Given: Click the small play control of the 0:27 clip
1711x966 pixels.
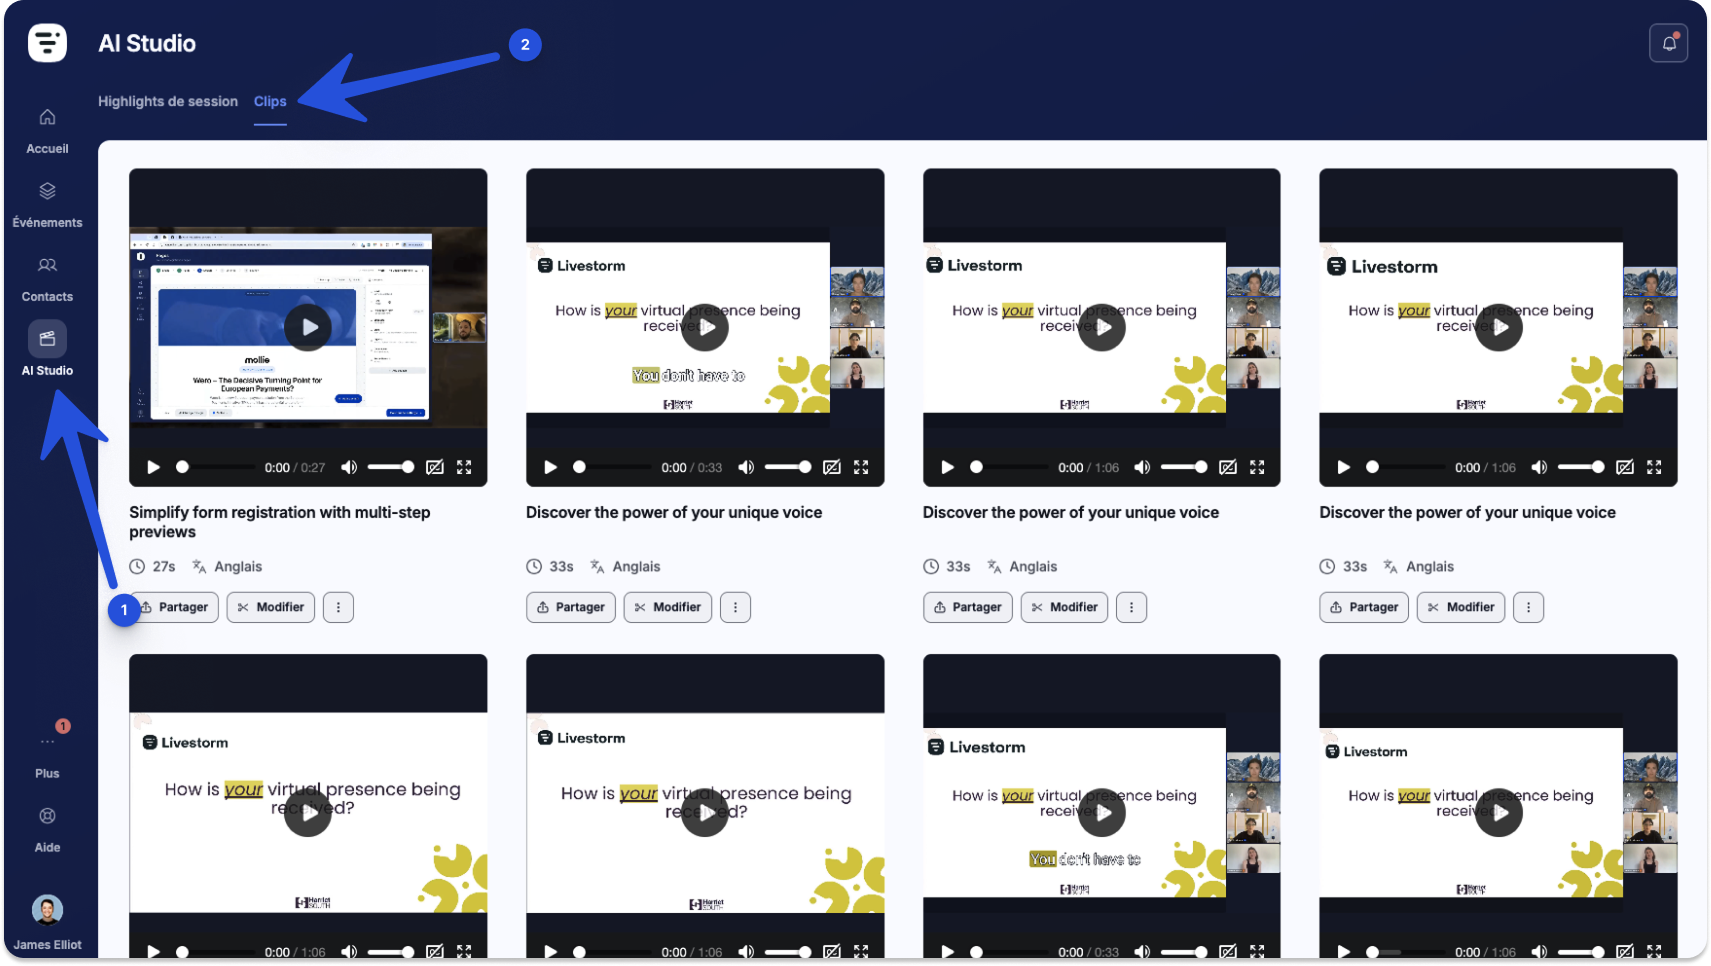Looking at the screenshot, I should pyautogui.click(x=153, y=467).
